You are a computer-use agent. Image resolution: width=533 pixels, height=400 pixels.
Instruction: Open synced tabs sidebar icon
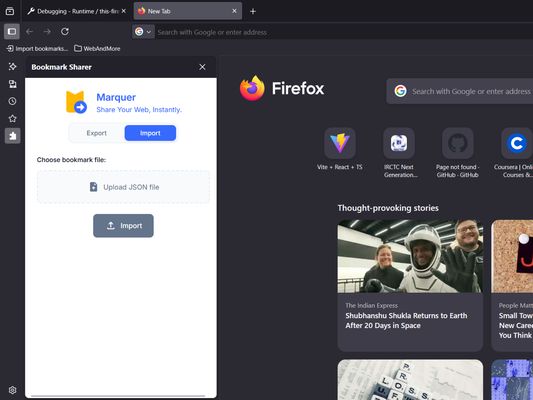coord(13,84)
